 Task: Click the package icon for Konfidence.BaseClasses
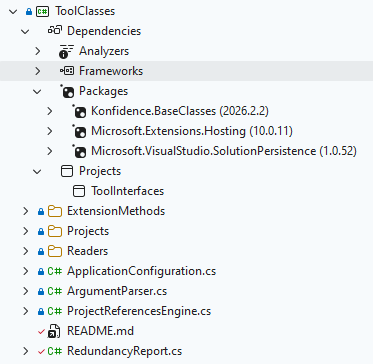click(79, 111)
